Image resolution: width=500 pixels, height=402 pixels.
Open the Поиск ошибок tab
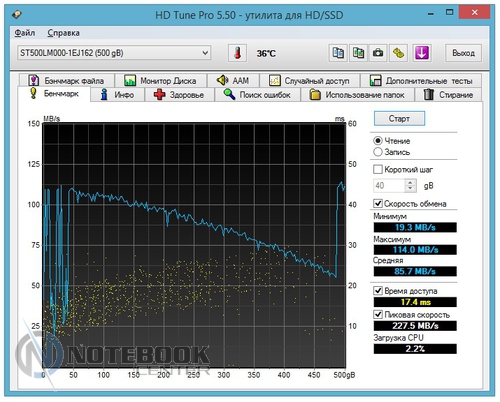coord(257,95)
